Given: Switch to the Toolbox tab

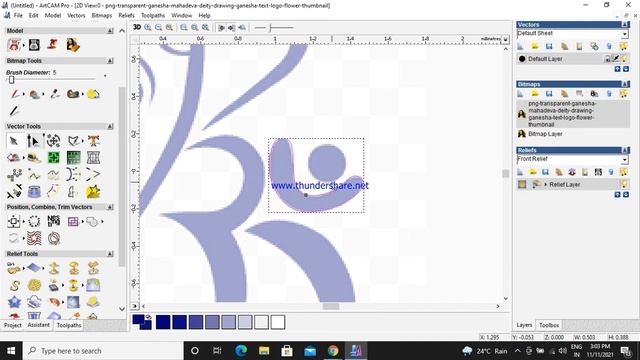Looking at the screenshot, I should point(549,325).
